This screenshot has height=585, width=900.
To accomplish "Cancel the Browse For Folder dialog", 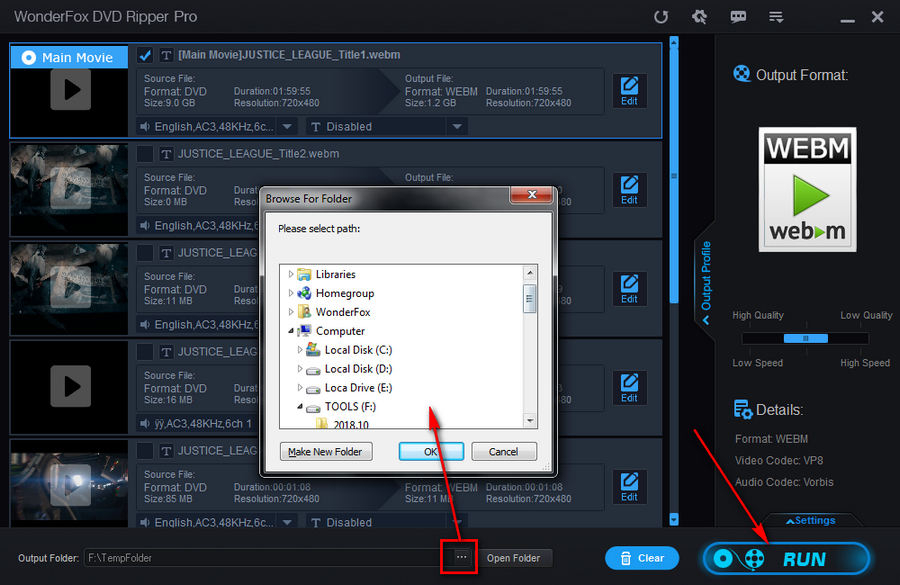I will (503, 451).
